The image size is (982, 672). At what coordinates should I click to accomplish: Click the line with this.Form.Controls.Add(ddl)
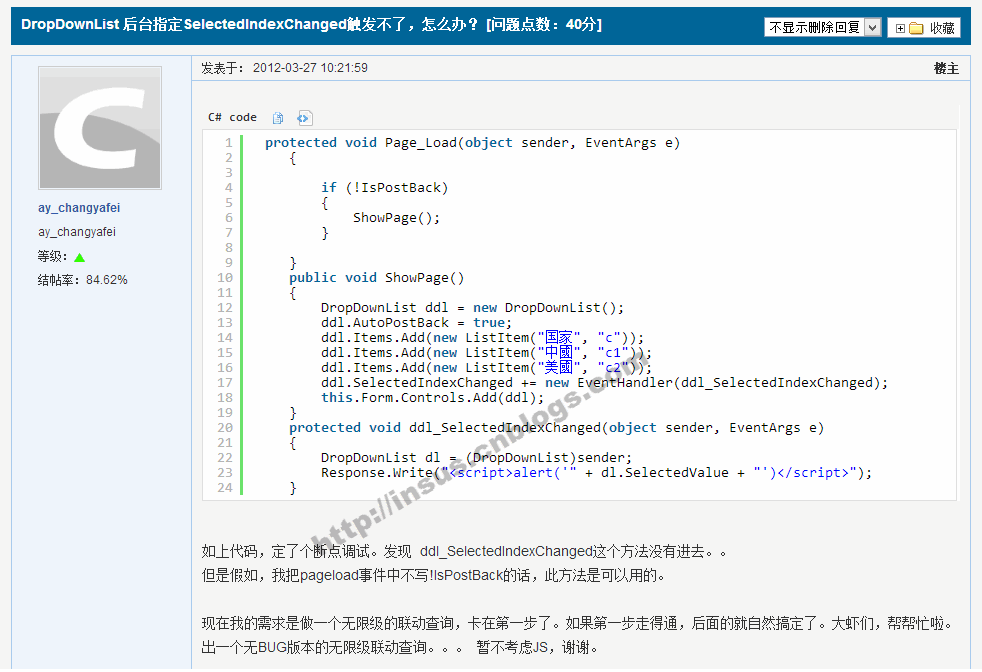click(x=432, y=398)
